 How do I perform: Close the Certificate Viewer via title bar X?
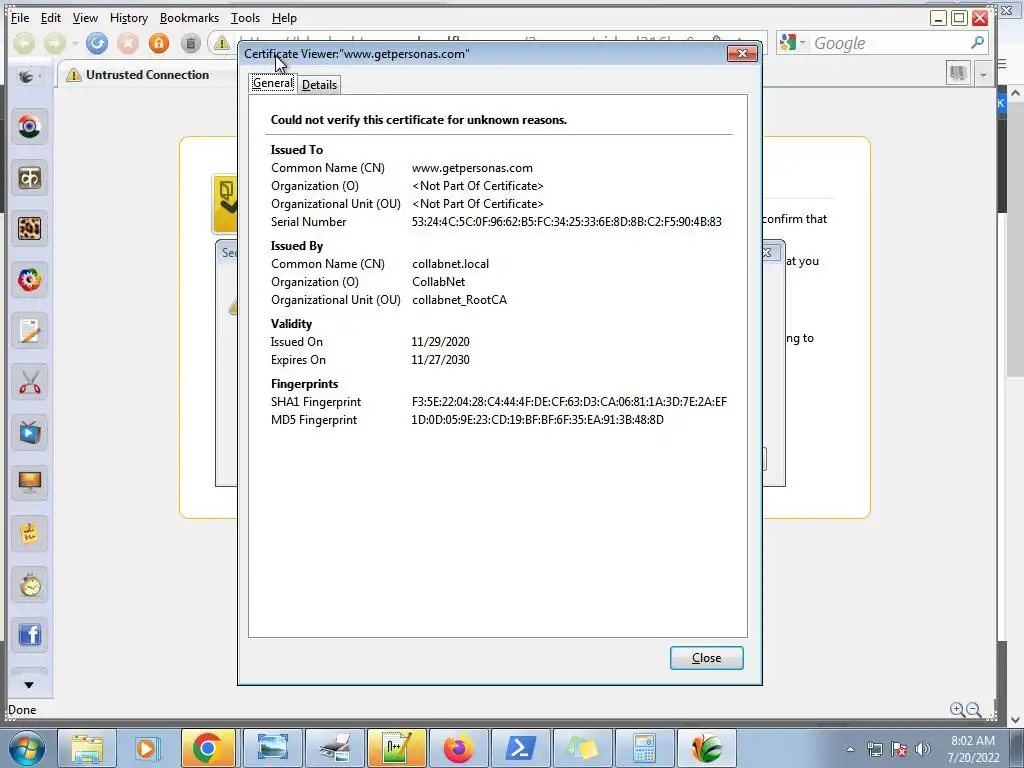point(742,54)
